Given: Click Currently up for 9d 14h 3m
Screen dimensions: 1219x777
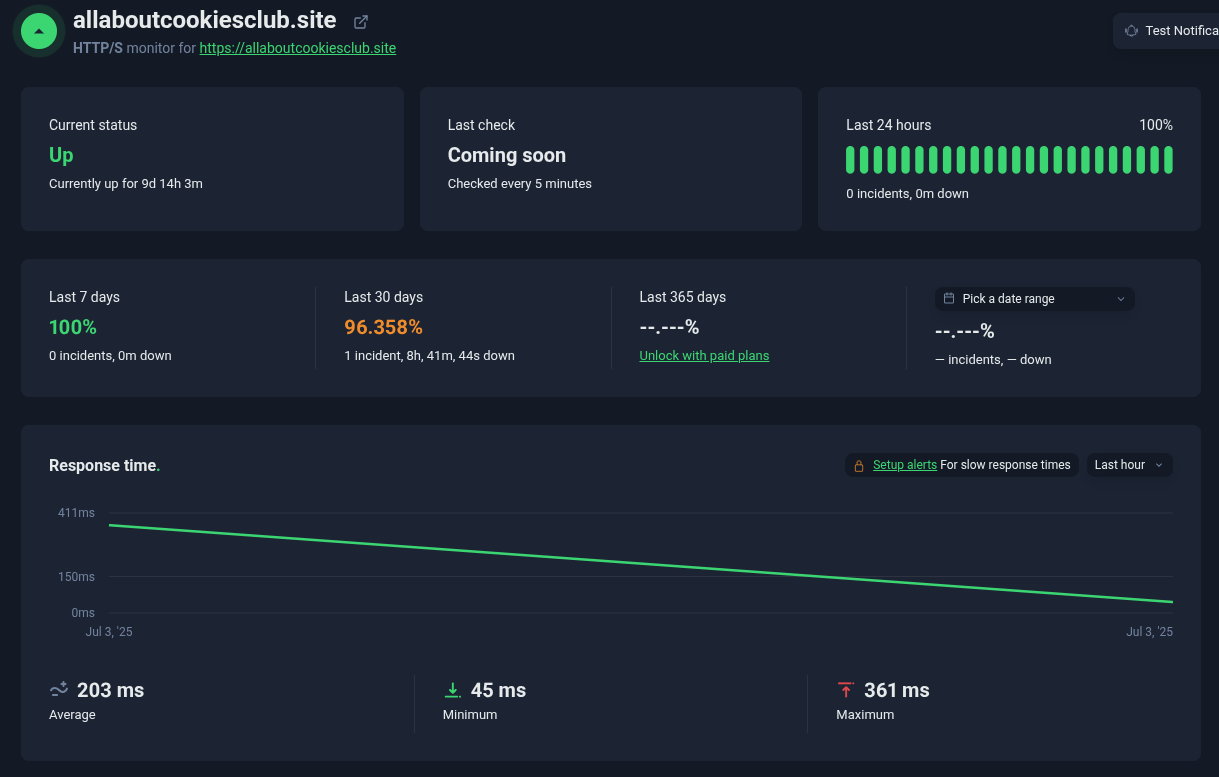Looking at the screenshot, I should tap(126, 184).
